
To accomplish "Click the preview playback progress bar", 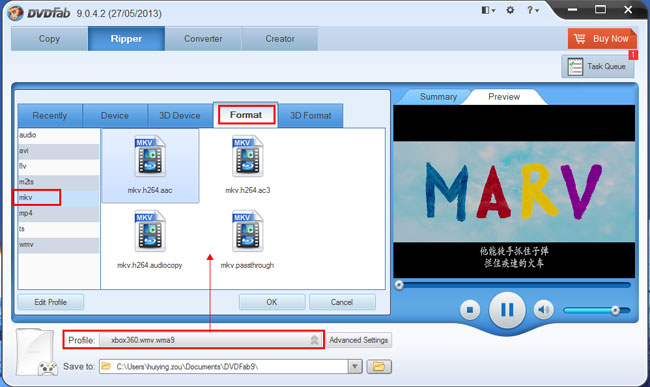I will click(513, 285).
